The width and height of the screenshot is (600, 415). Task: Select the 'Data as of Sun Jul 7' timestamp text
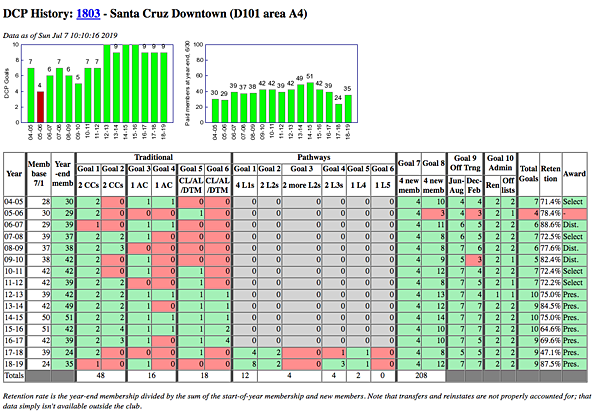tap(60, 36)
